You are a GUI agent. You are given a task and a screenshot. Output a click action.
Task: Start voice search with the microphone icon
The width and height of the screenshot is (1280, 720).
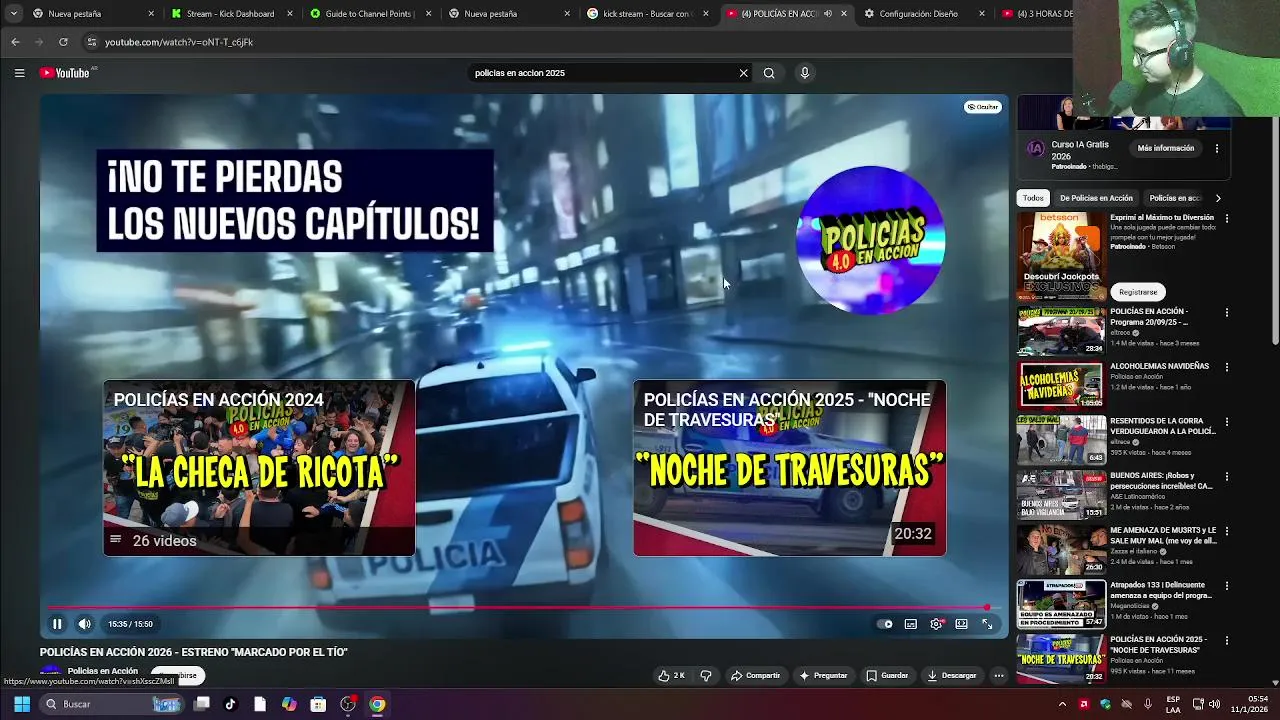pos(804,73)
